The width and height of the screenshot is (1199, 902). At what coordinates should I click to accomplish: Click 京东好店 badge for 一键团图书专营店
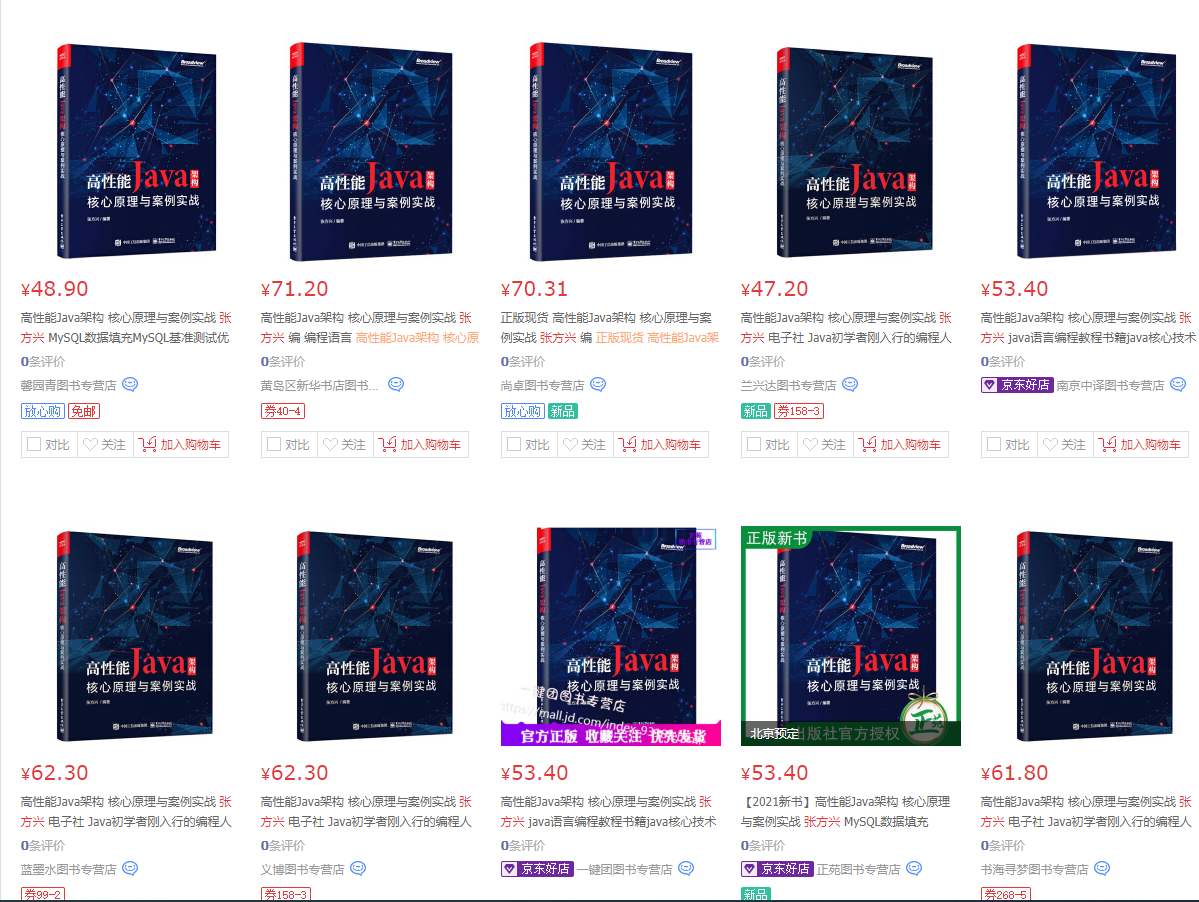[538, 869]
